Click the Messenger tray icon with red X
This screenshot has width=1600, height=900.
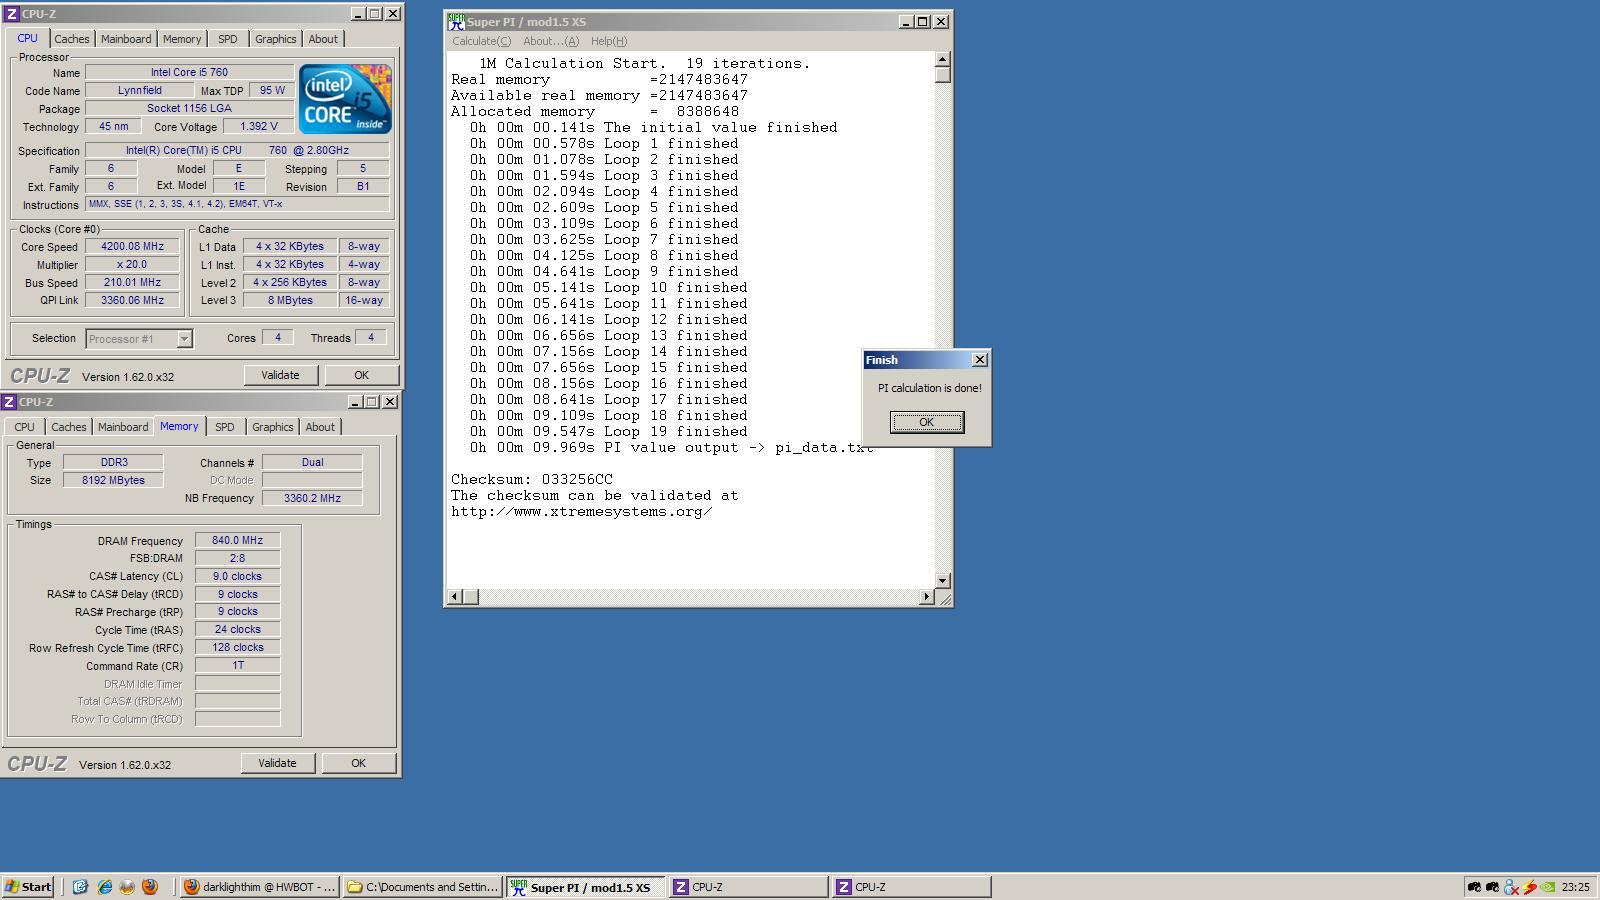pyautogui.click(x=1511, y=887)
